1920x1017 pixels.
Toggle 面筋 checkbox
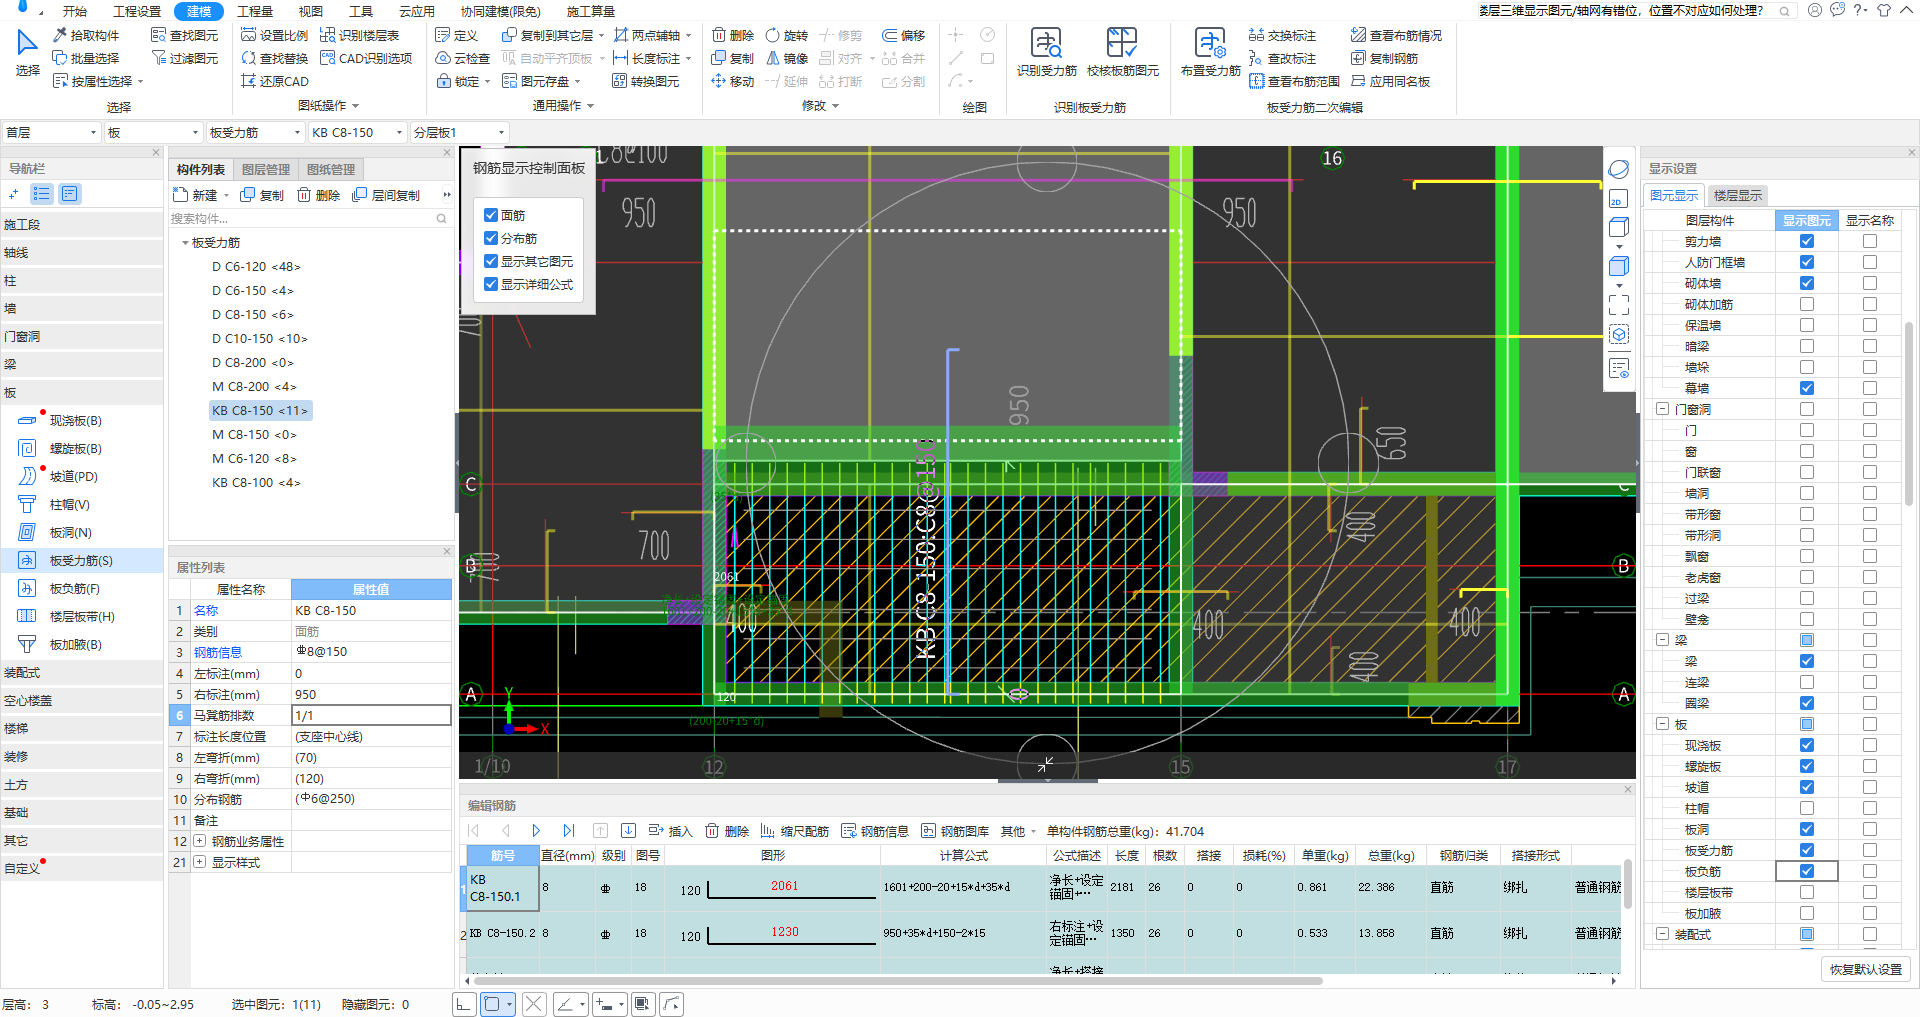pyautogui.click(x=491, y=215)
